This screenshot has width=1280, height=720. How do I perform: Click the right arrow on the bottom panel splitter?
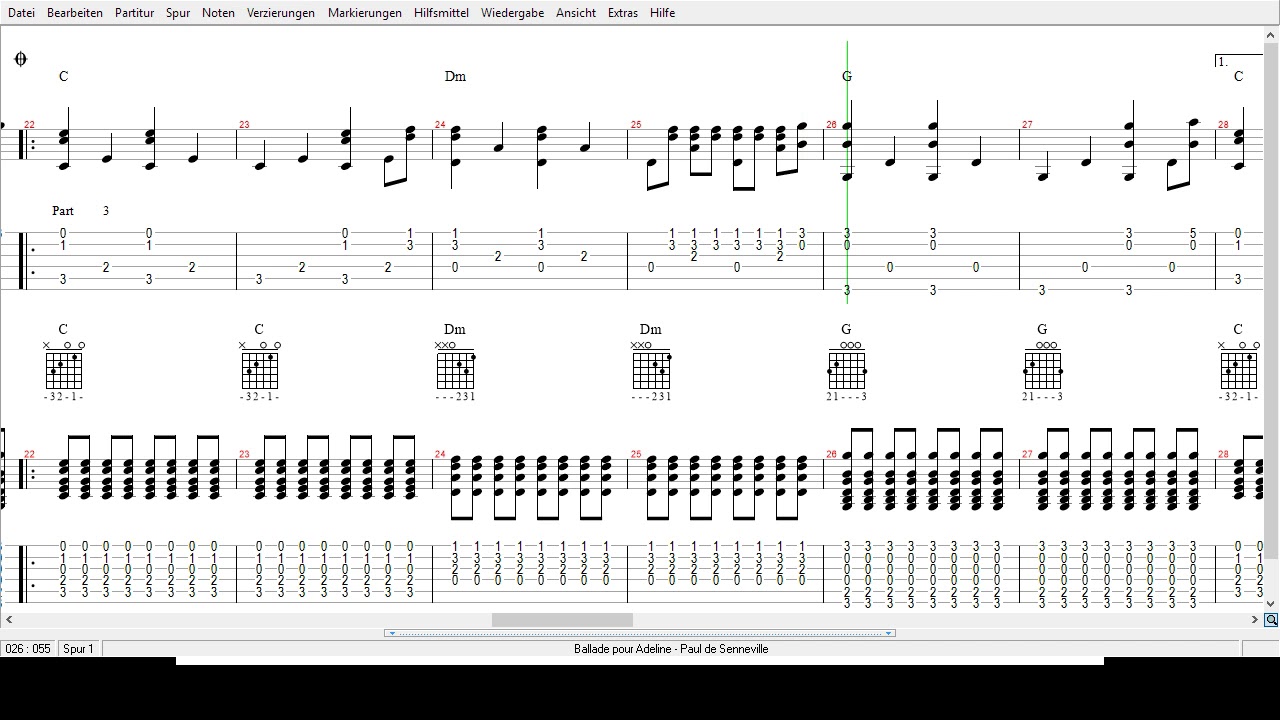click(x=888, y=633)
